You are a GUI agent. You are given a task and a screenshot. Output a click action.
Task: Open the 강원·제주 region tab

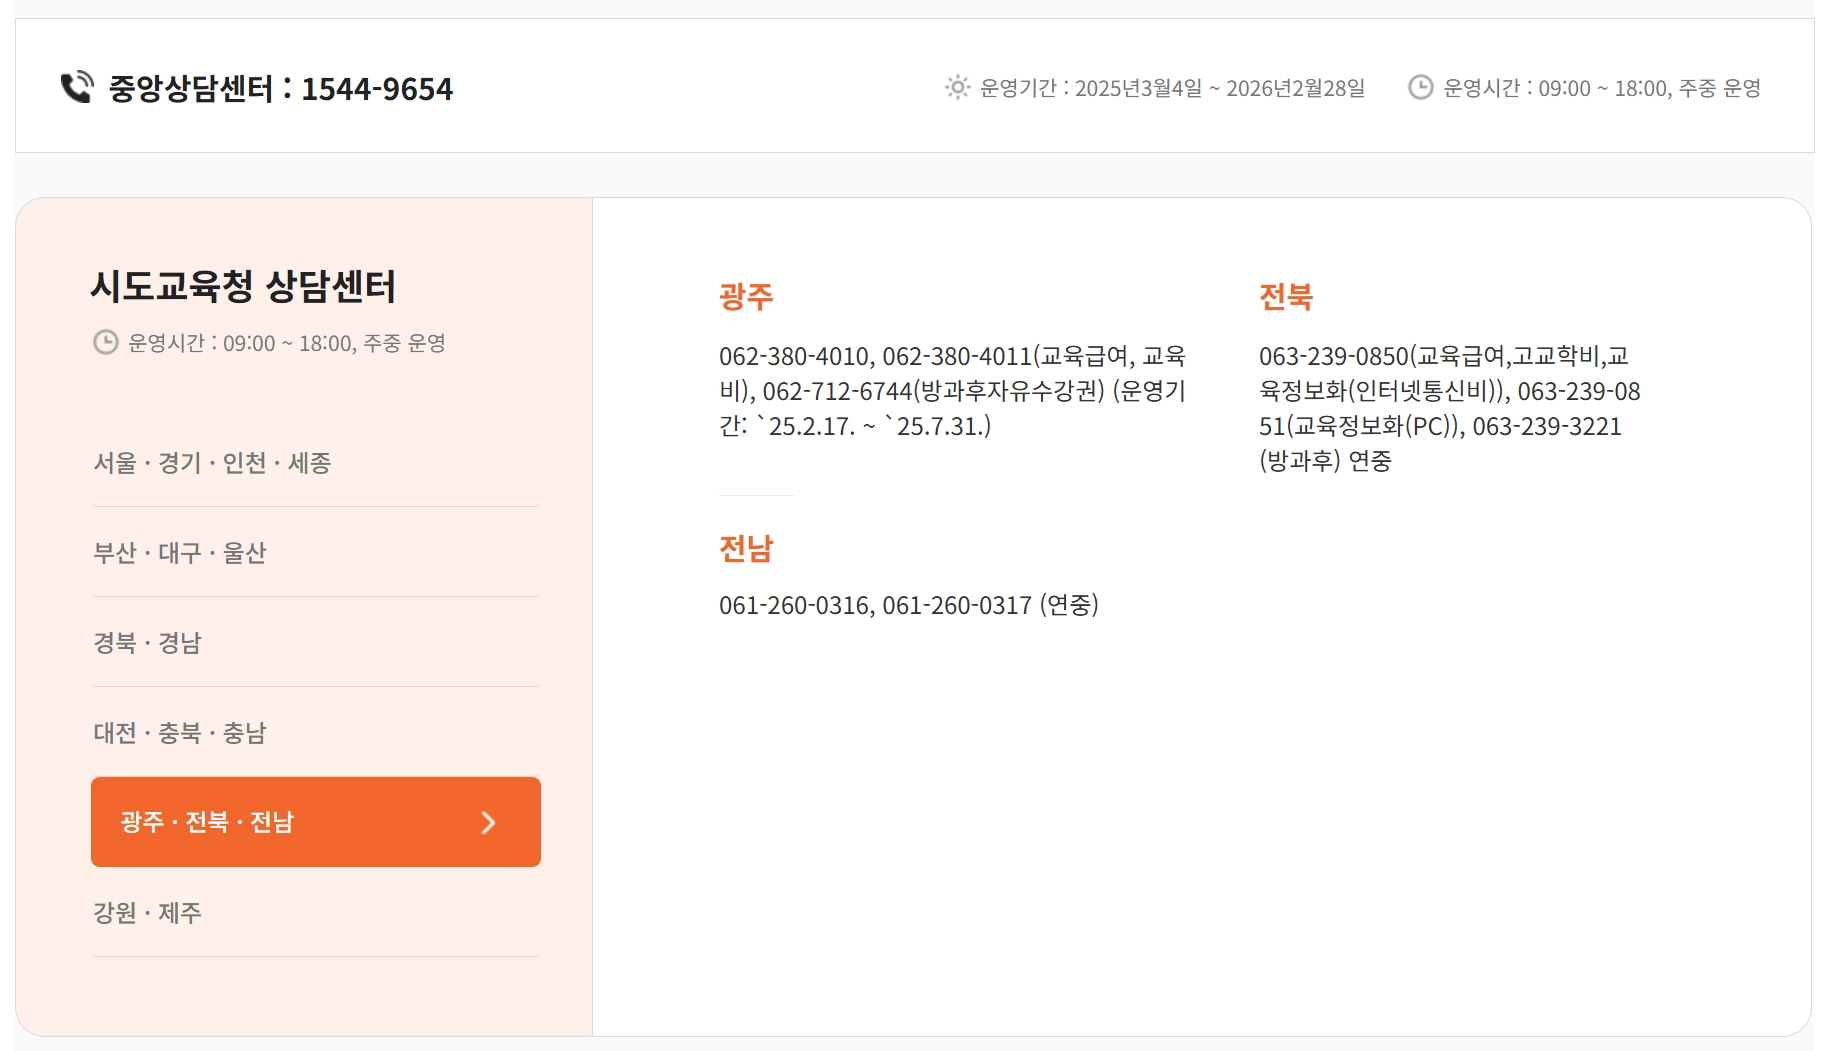click(316, 913)
